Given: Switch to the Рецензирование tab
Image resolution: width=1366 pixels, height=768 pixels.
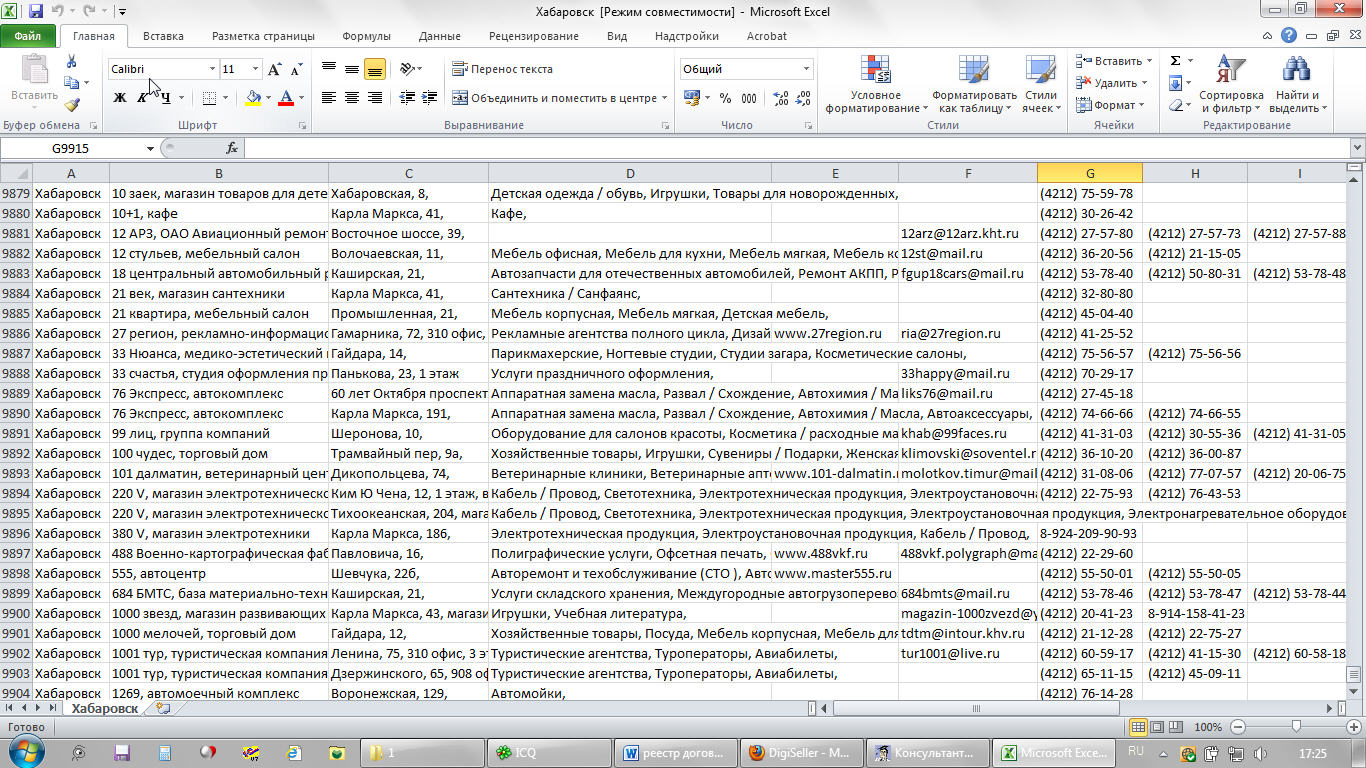Looking at the screenshot, I should [x=533, y=36].
